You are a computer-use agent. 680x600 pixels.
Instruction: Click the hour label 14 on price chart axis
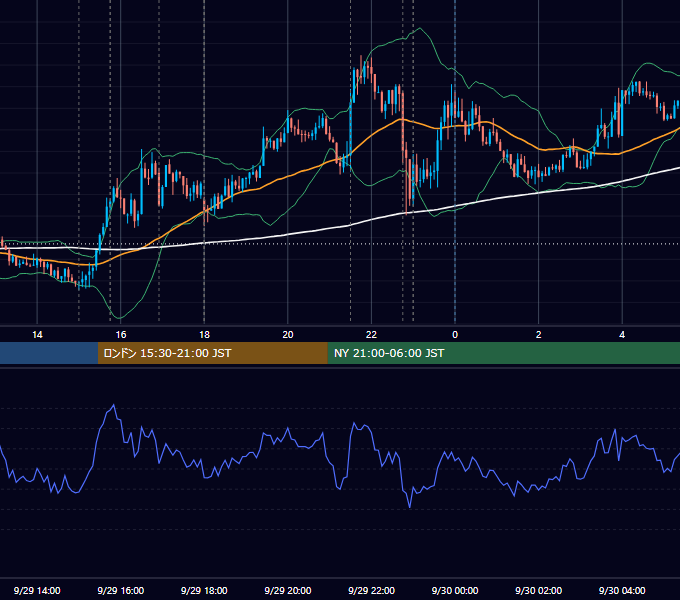point(37,335)
